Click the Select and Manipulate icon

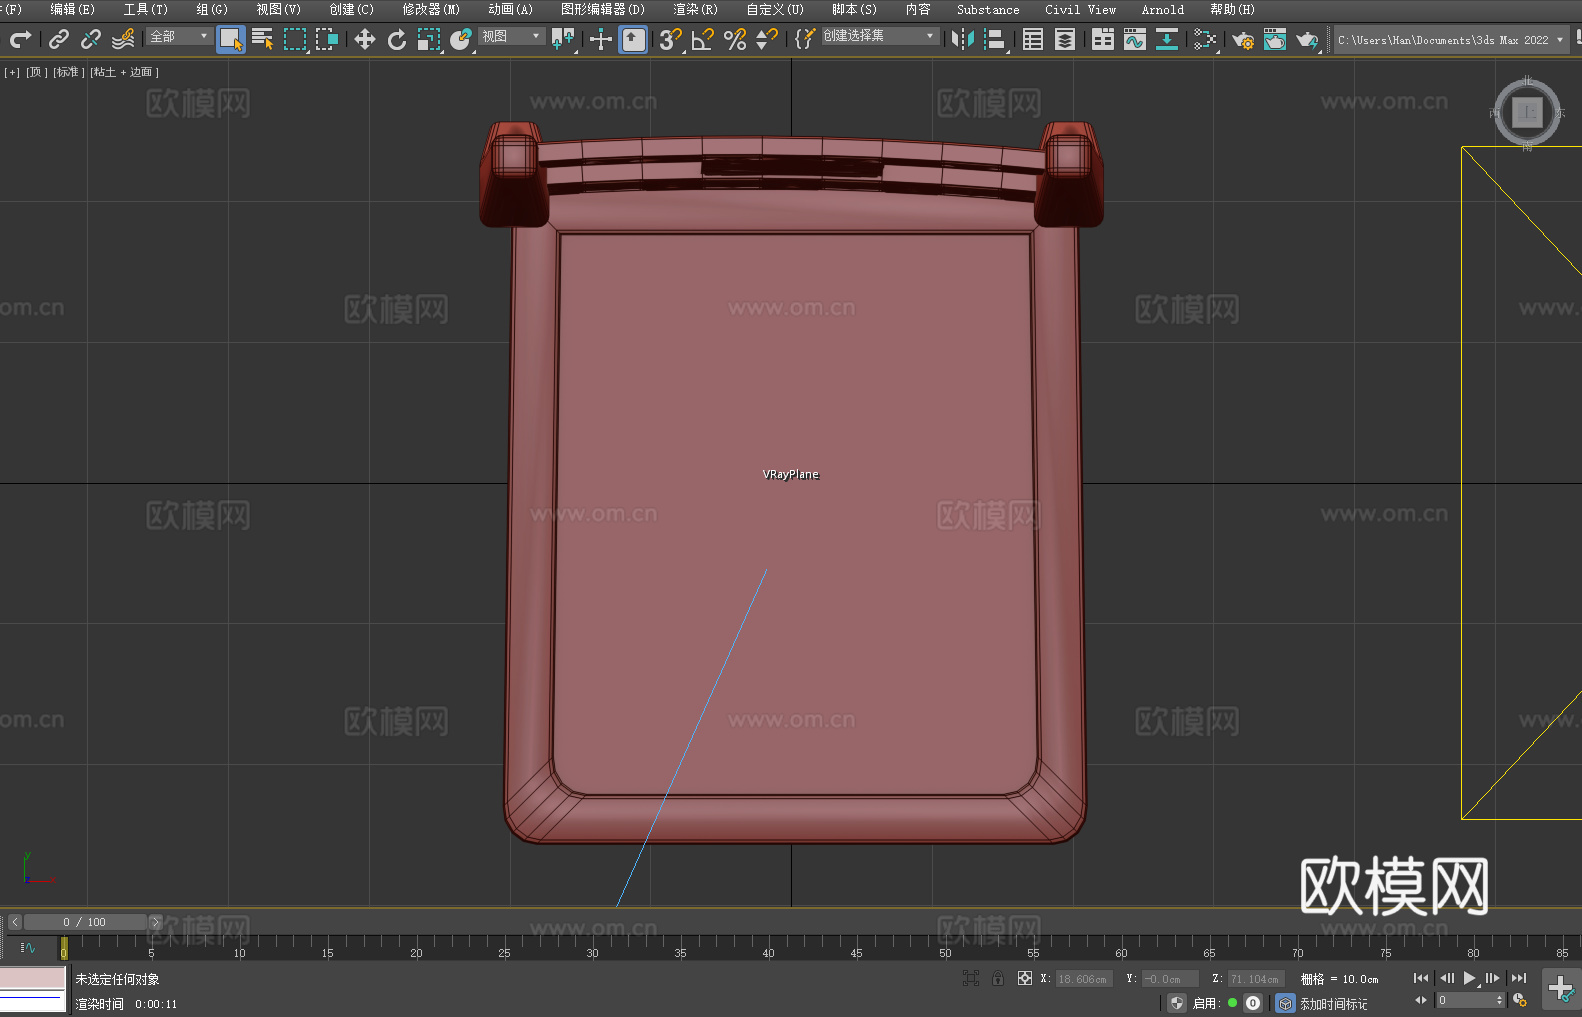click(x=601, y=39)
